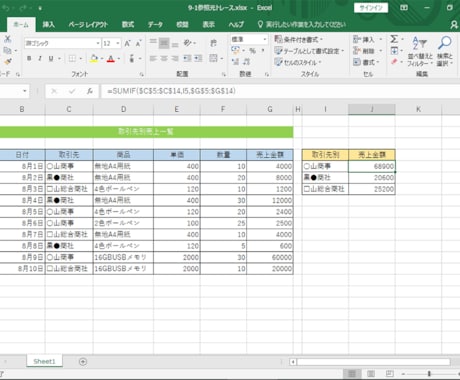Toggle Italic formatting

[40, 59]
